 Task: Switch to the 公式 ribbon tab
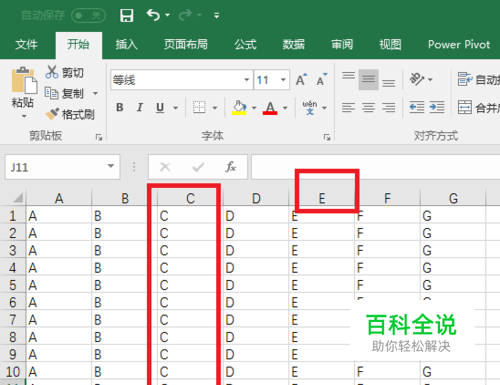245,44
